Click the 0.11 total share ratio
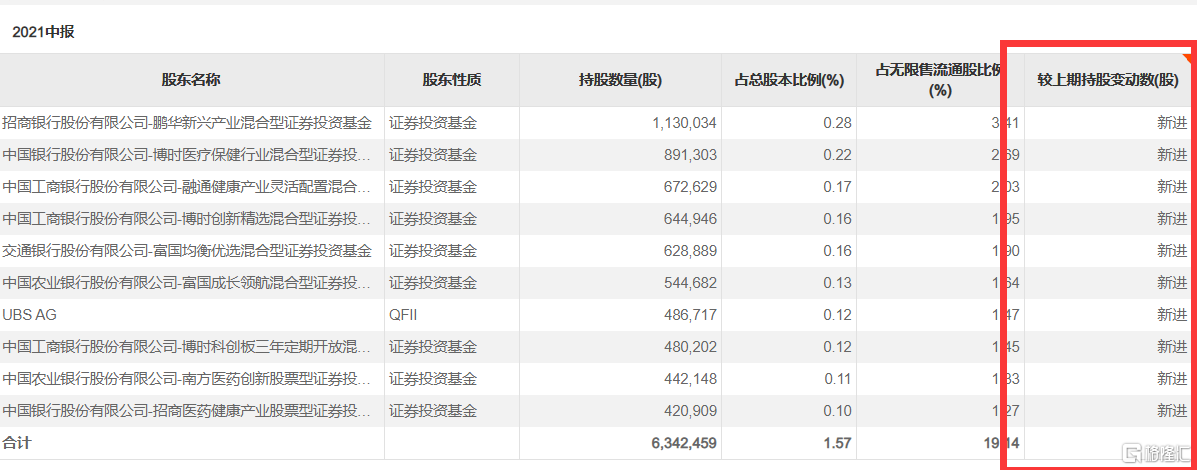This screenshot has height=470, width=1197. pos(840,379)
